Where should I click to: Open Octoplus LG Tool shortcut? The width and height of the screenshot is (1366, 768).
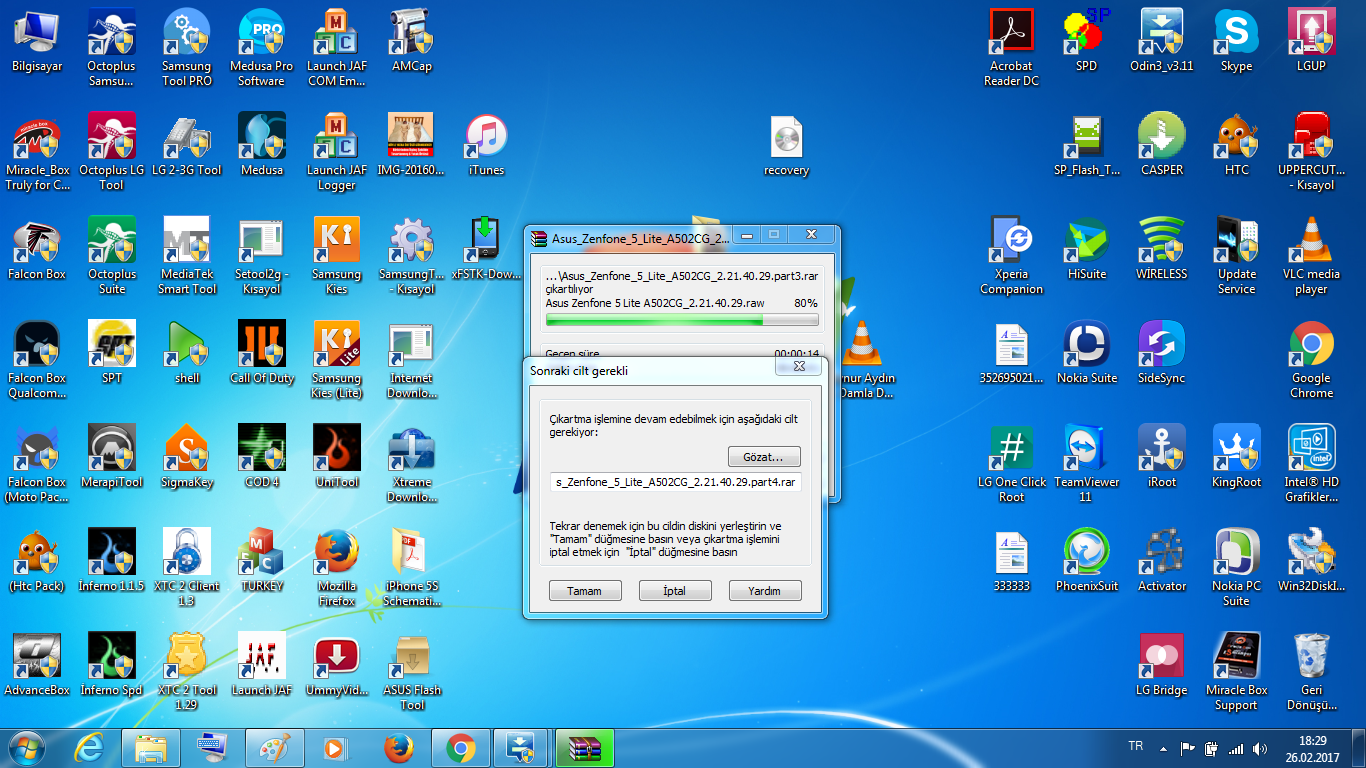click(112, 153)
